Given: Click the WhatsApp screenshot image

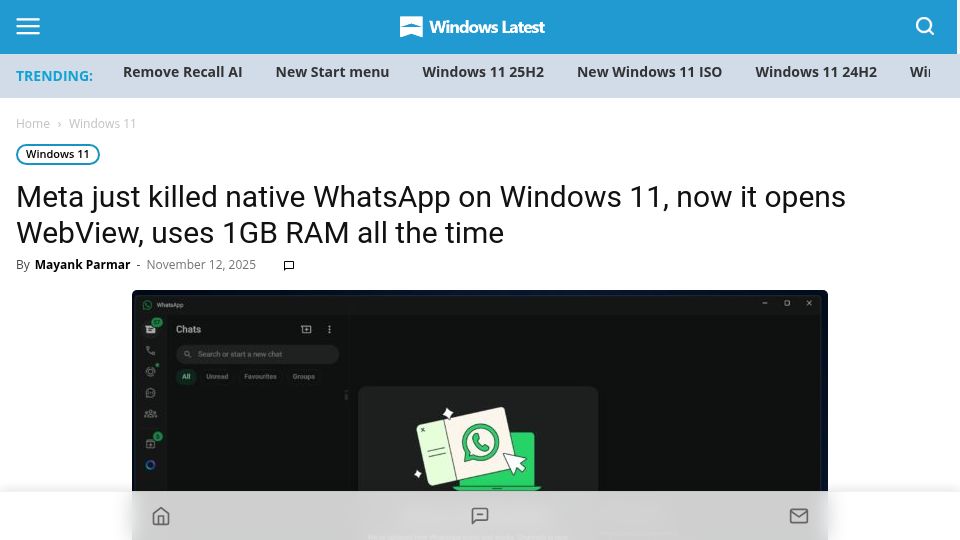Looking at the screenshot, I should point(479,391).
